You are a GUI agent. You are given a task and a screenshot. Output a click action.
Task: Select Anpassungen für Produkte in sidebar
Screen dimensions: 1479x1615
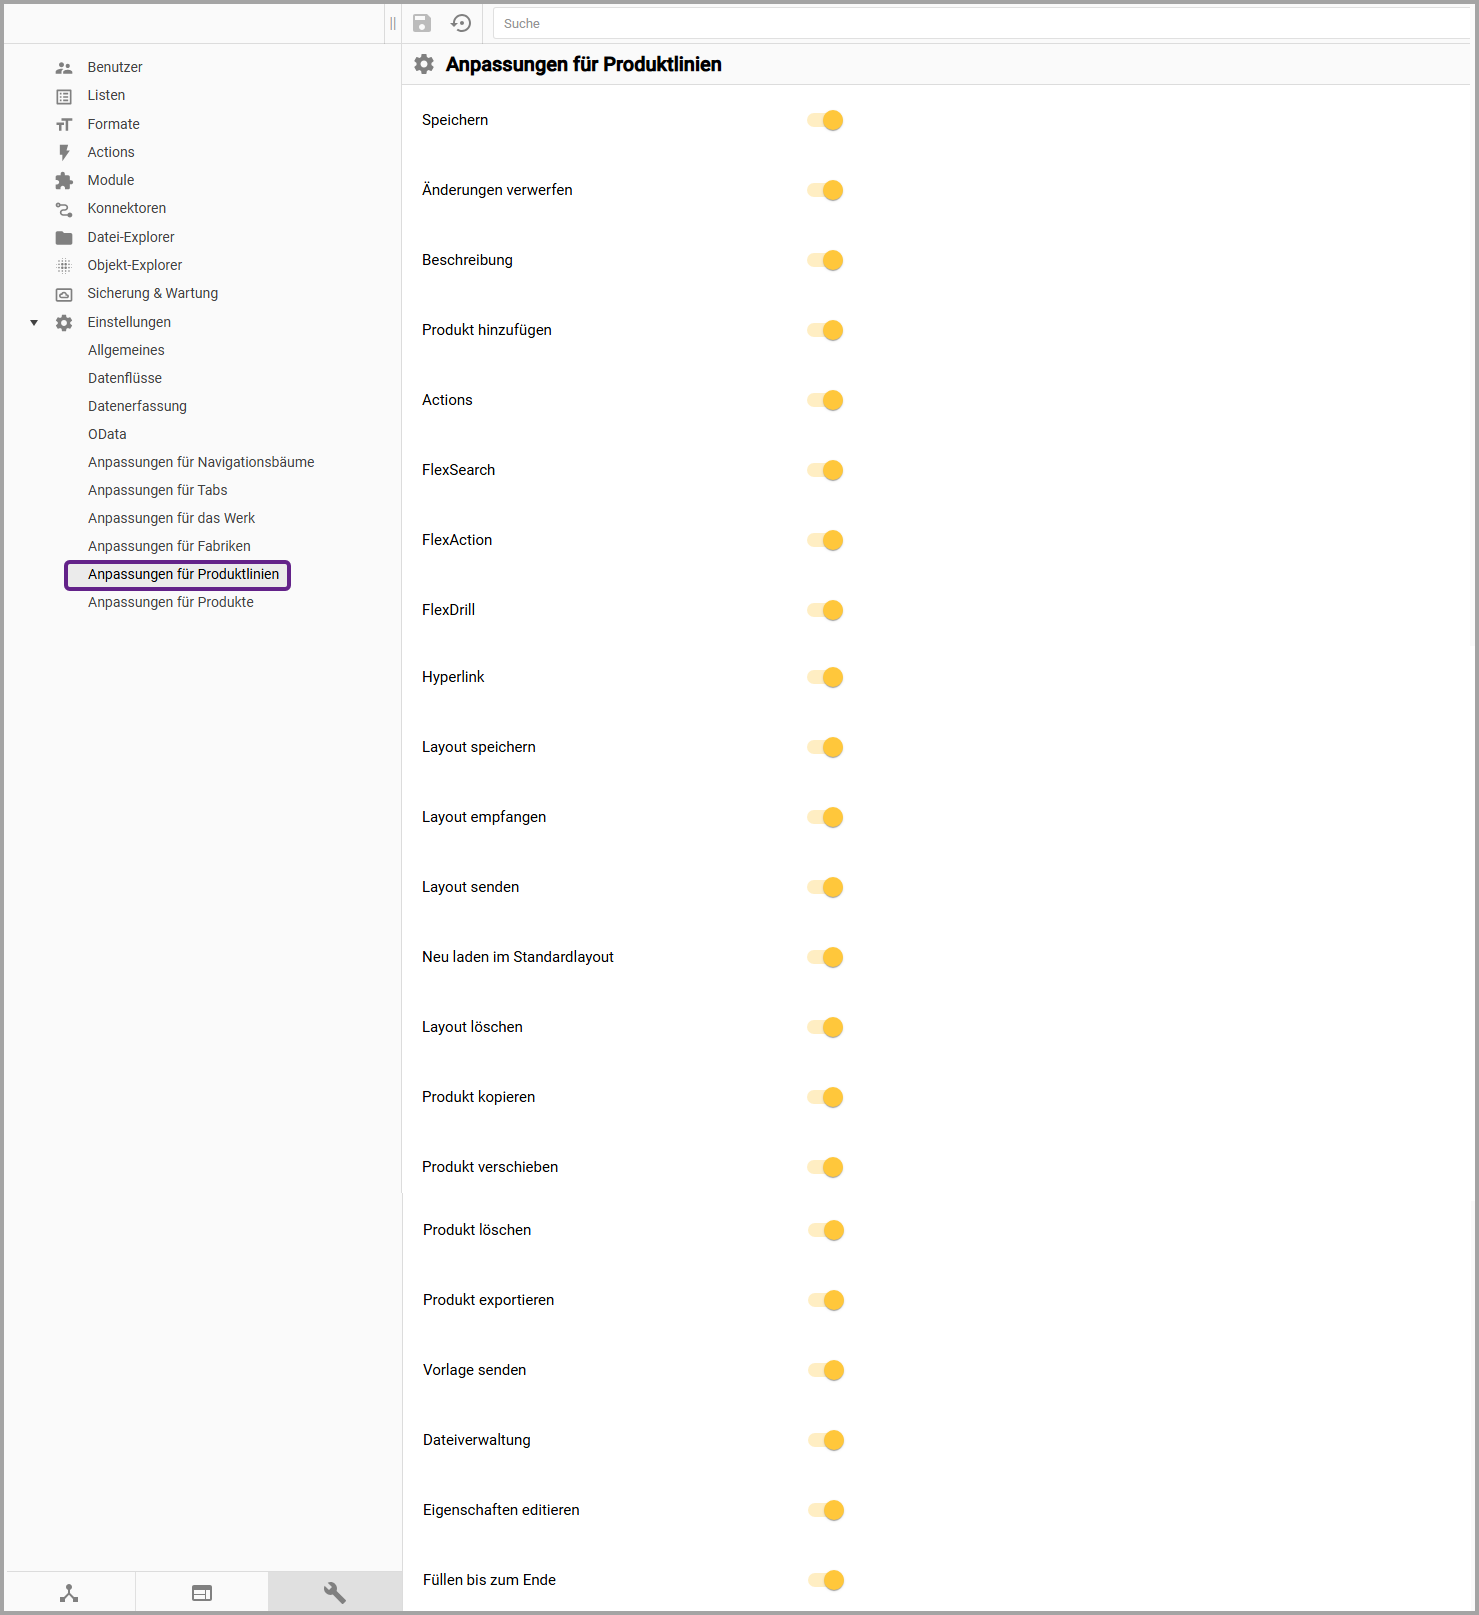click(171, 602)
